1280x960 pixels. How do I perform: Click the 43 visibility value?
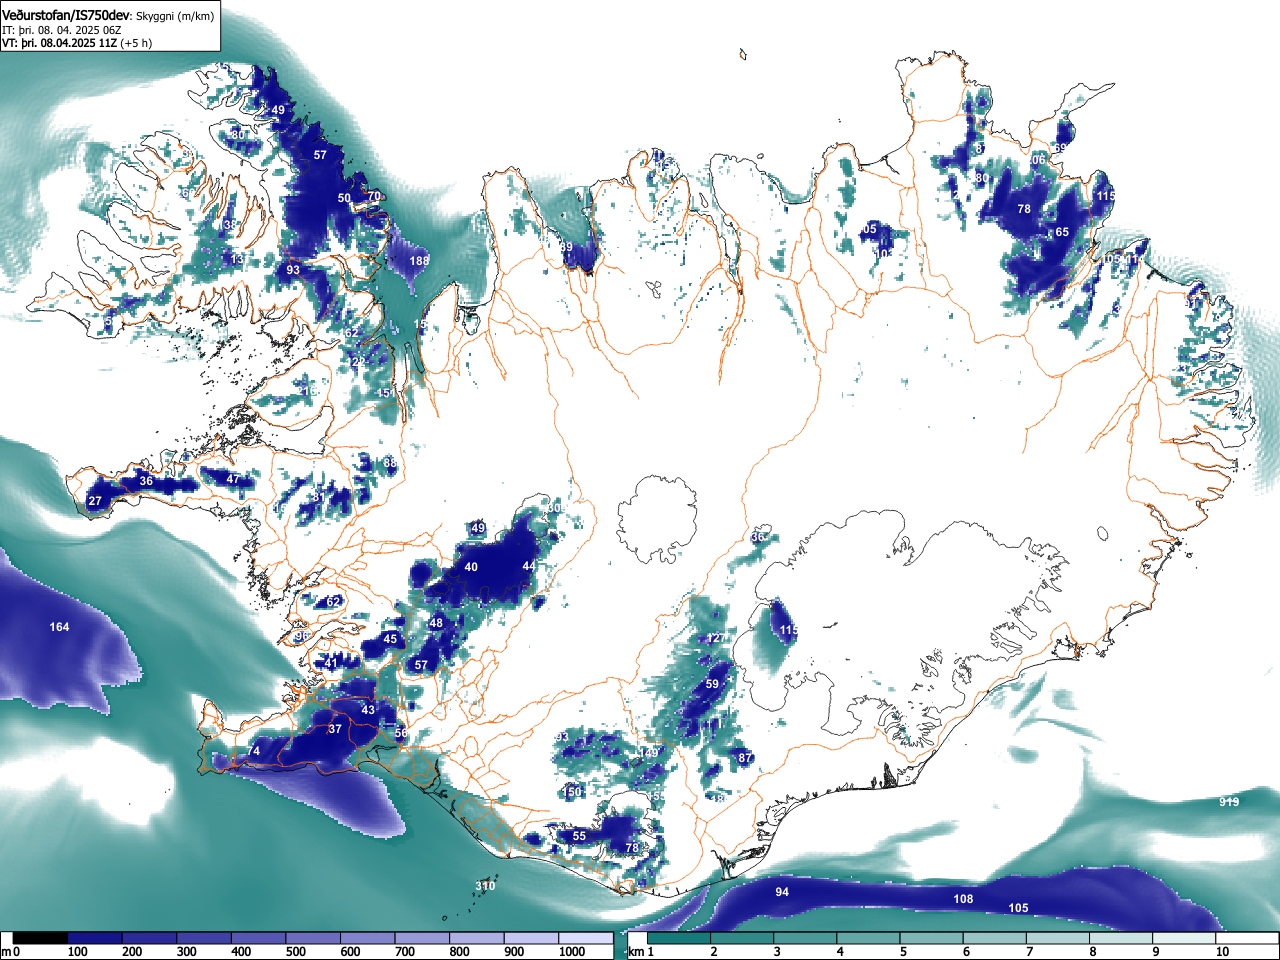368,710
